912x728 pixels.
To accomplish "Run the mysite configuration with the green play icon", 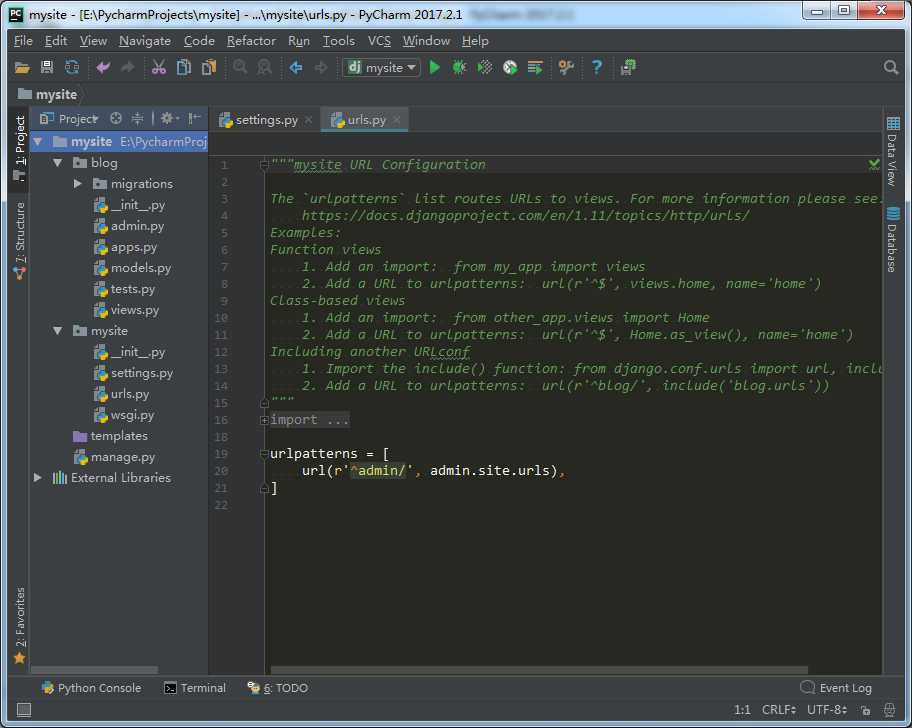I will click(x=435, y=67).
